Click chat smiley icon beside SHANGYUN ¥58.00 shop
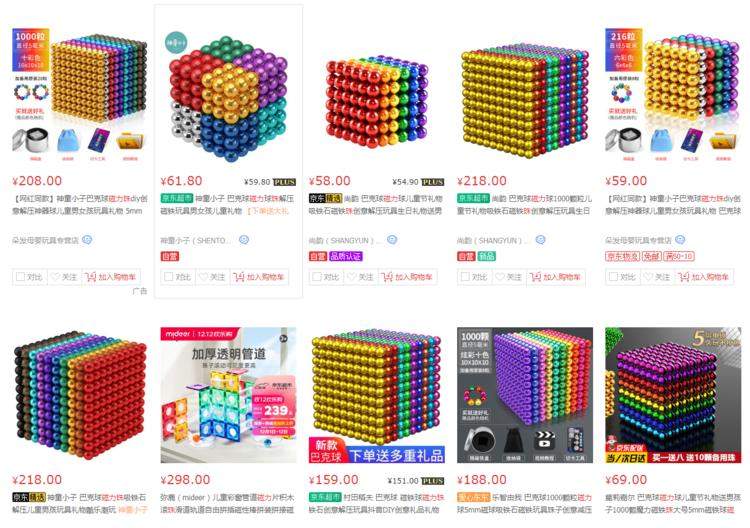 pos(392,240)
